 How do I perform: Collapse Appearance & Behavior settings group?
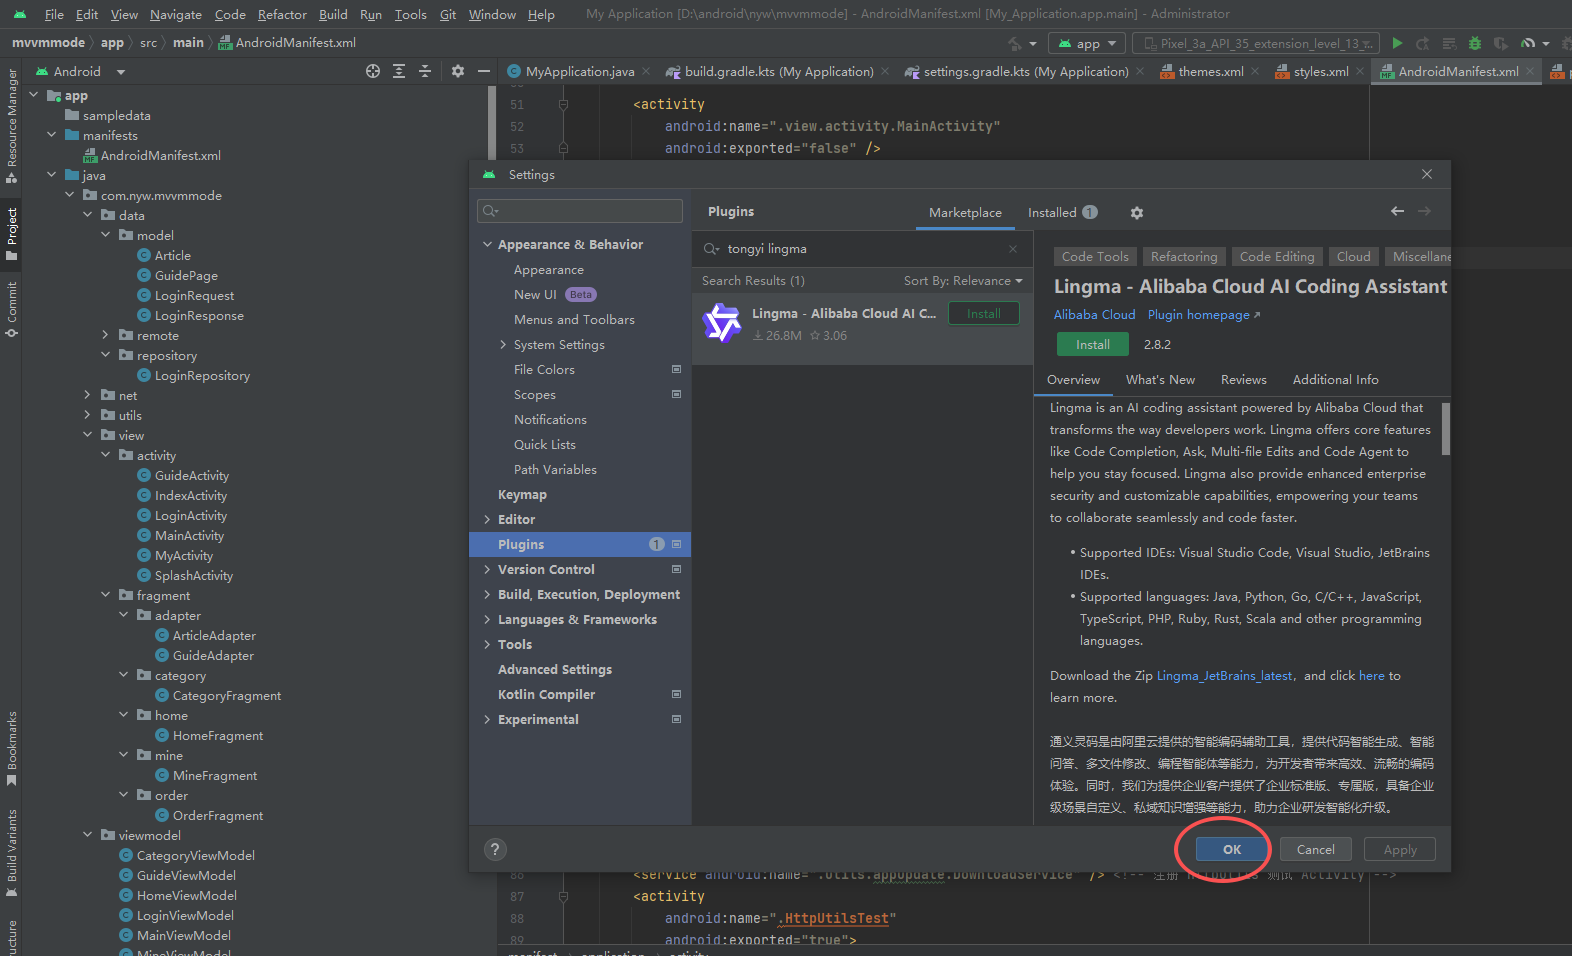[487, 245]
